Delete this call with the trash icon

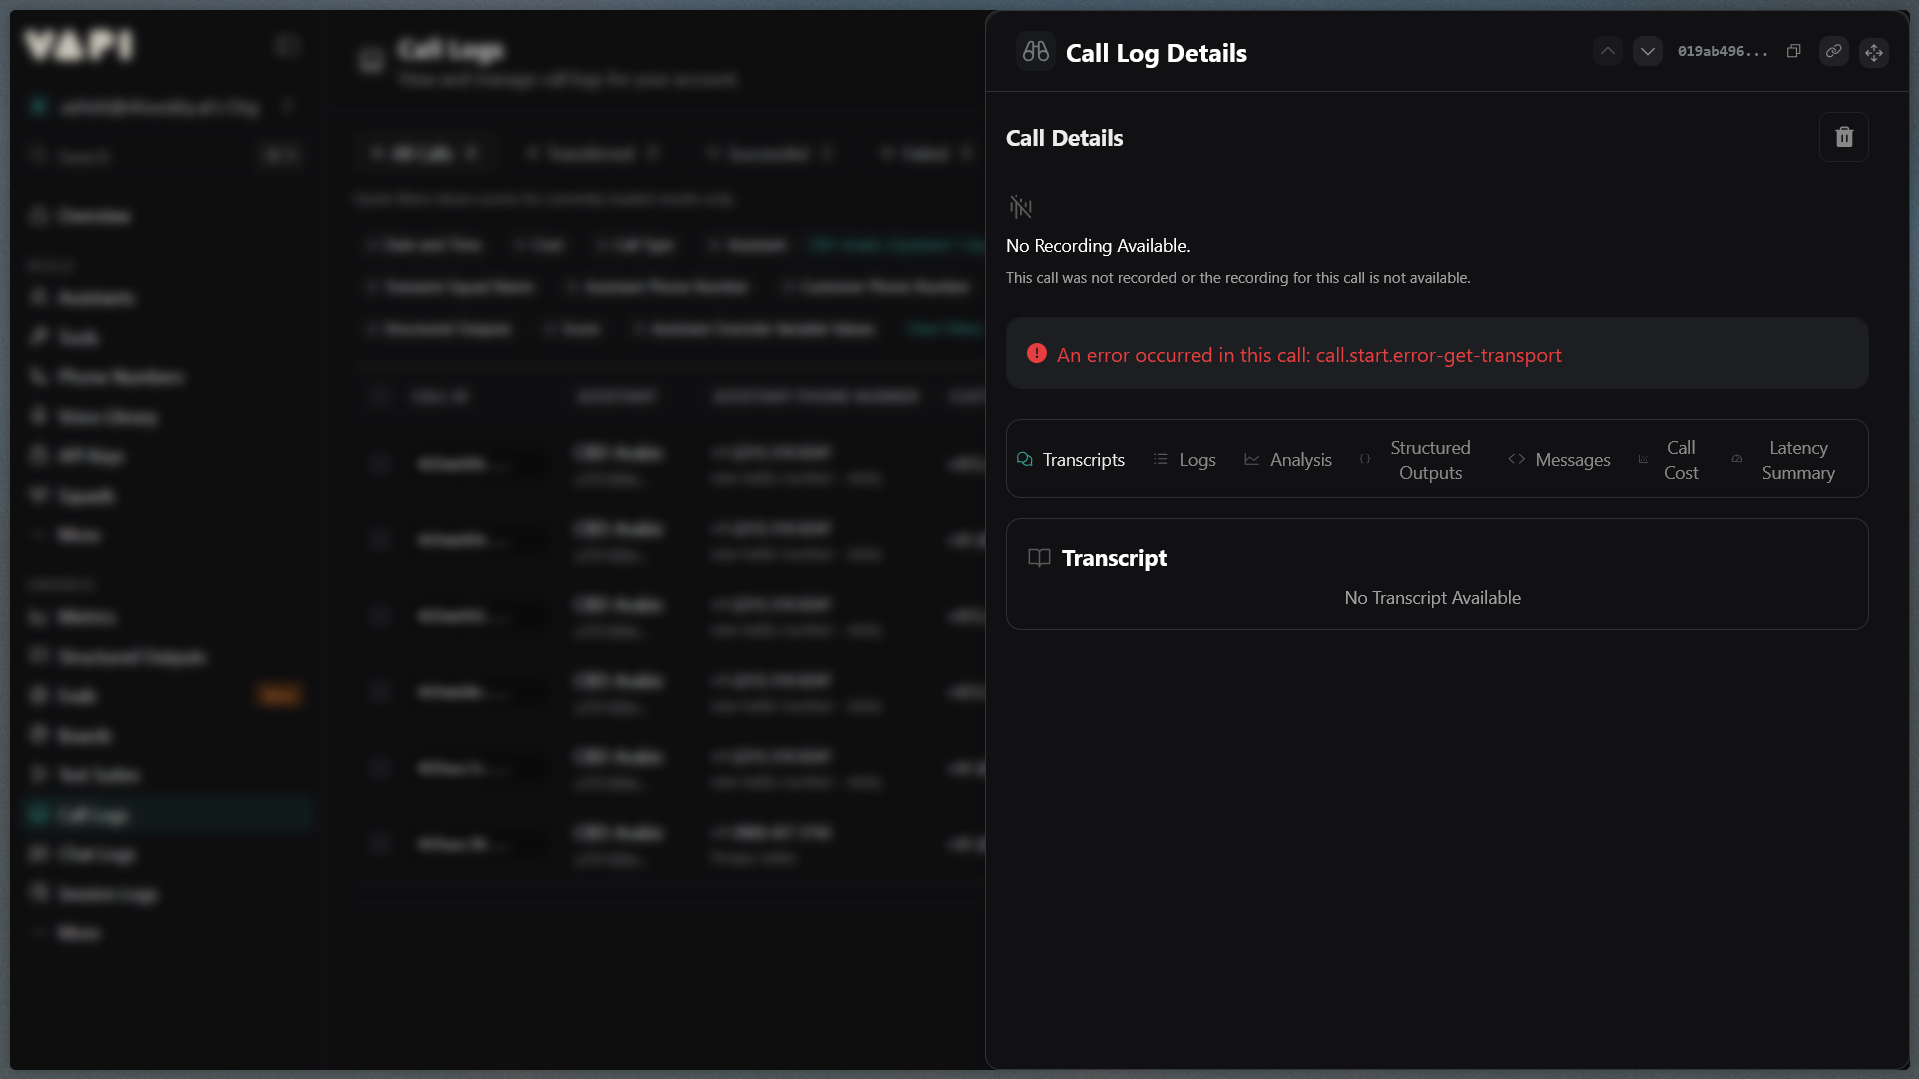coord(1843,137)
